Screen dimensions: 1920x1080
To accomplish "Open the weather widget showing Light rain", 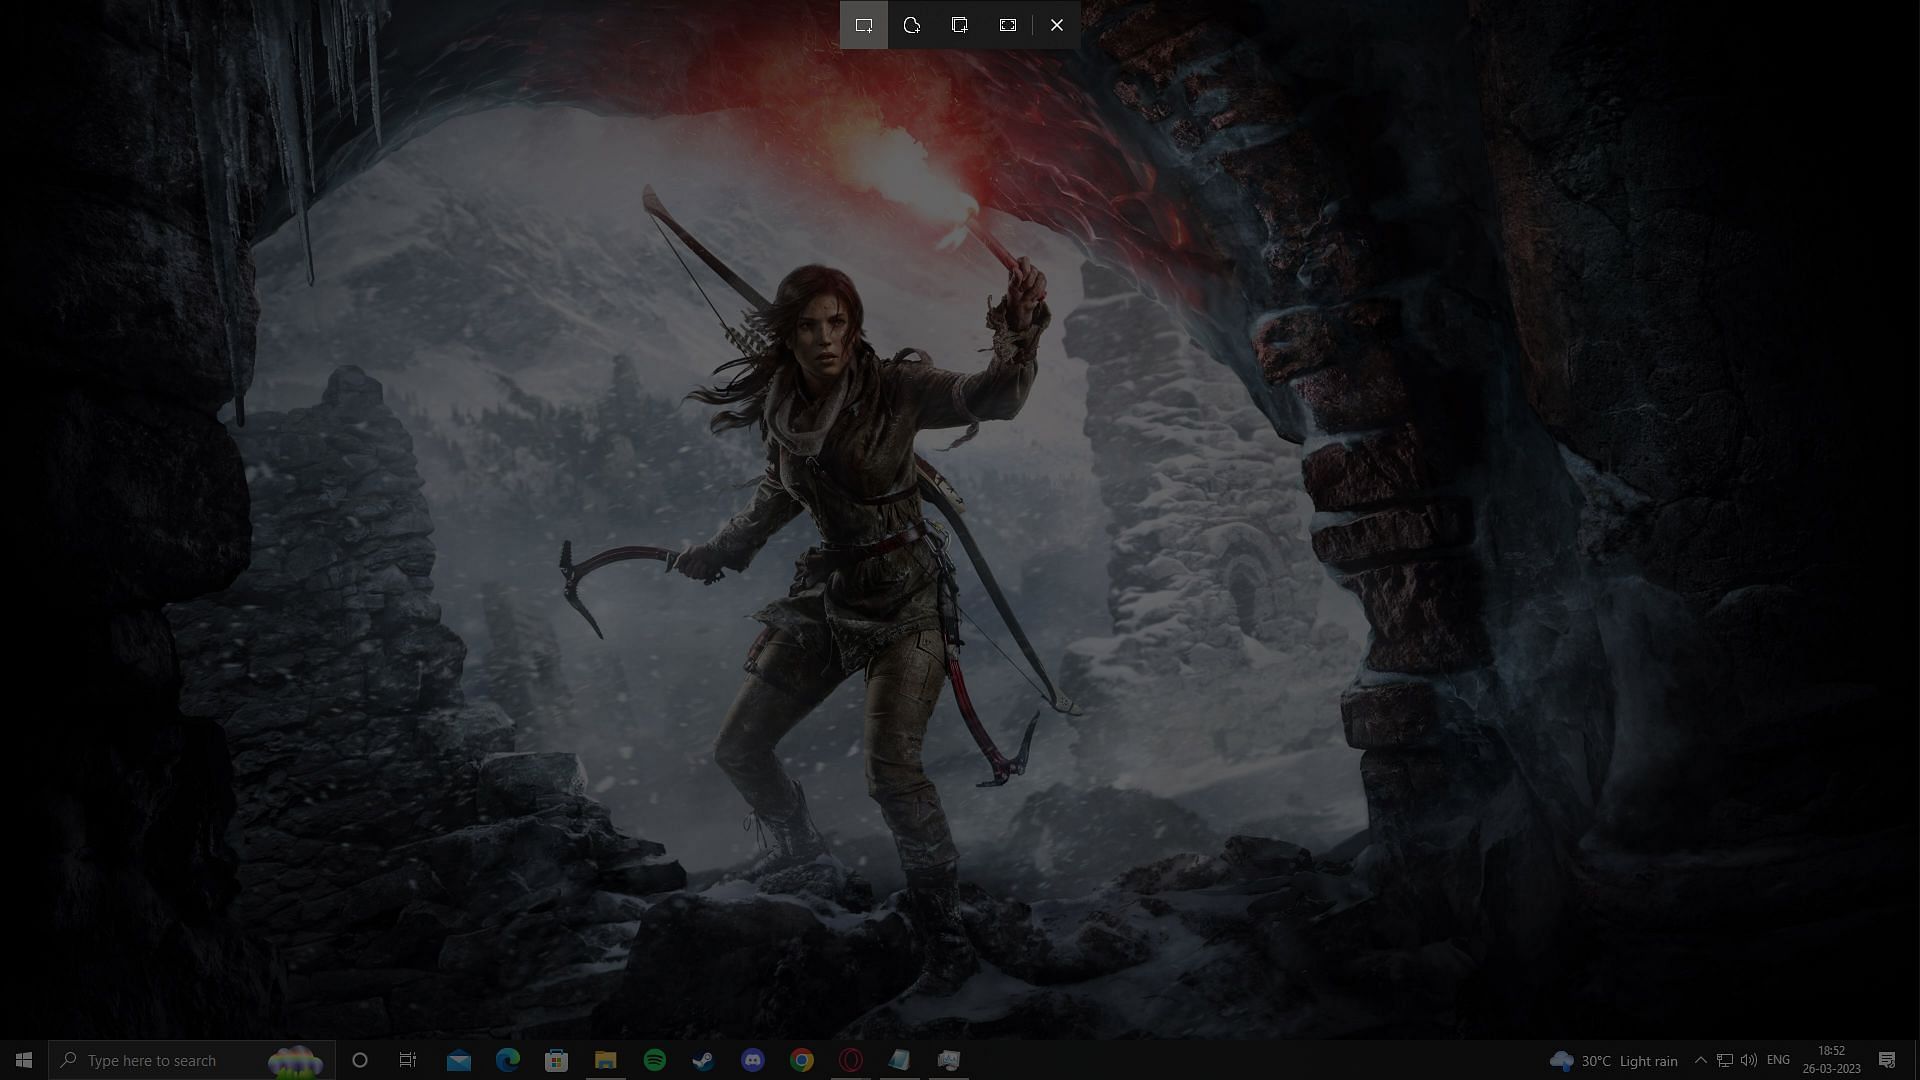I will [x=1614, y=1060].
